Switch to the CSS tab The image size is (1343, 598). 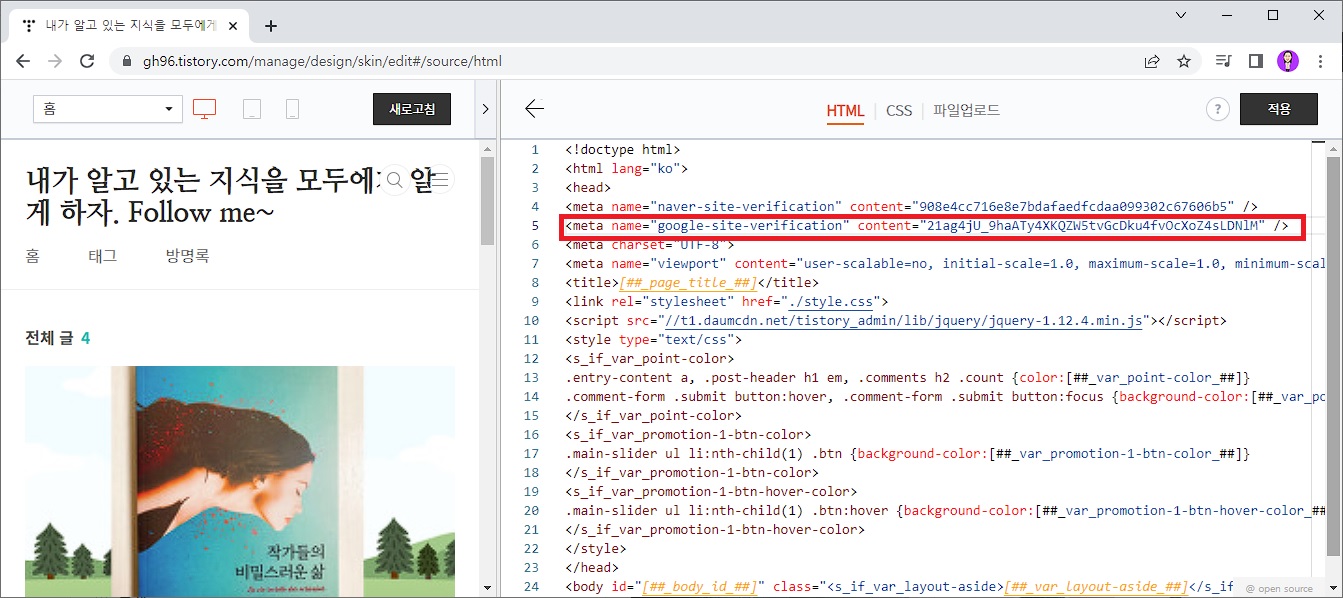[x=899, y=111]
